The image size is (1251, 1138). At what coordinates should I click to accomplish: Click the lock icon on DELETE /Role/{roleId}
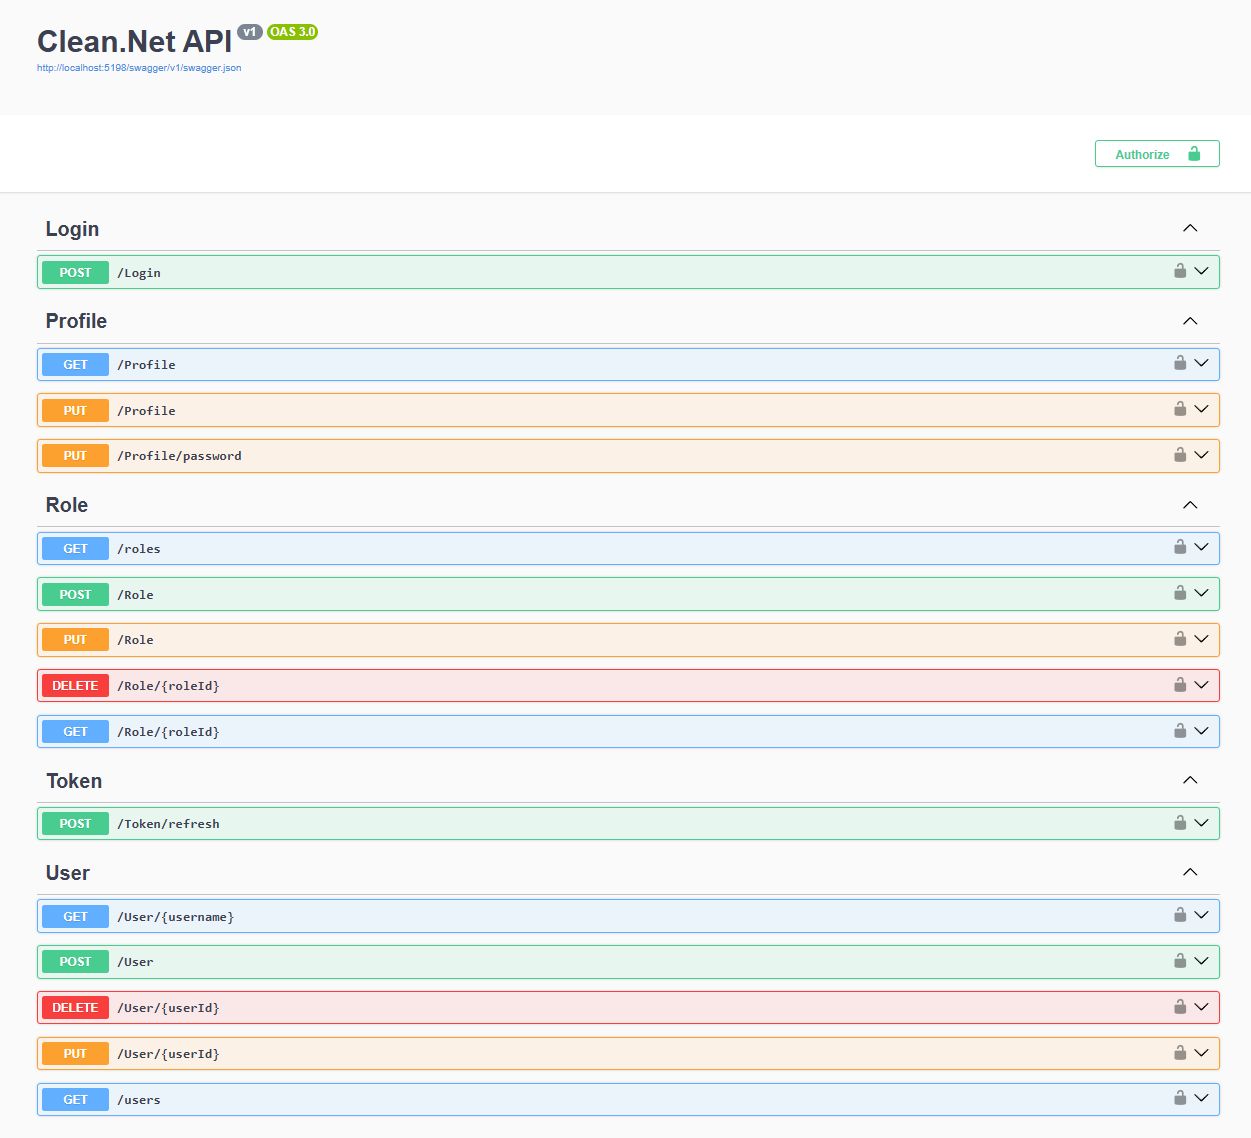click(1180, 685)
